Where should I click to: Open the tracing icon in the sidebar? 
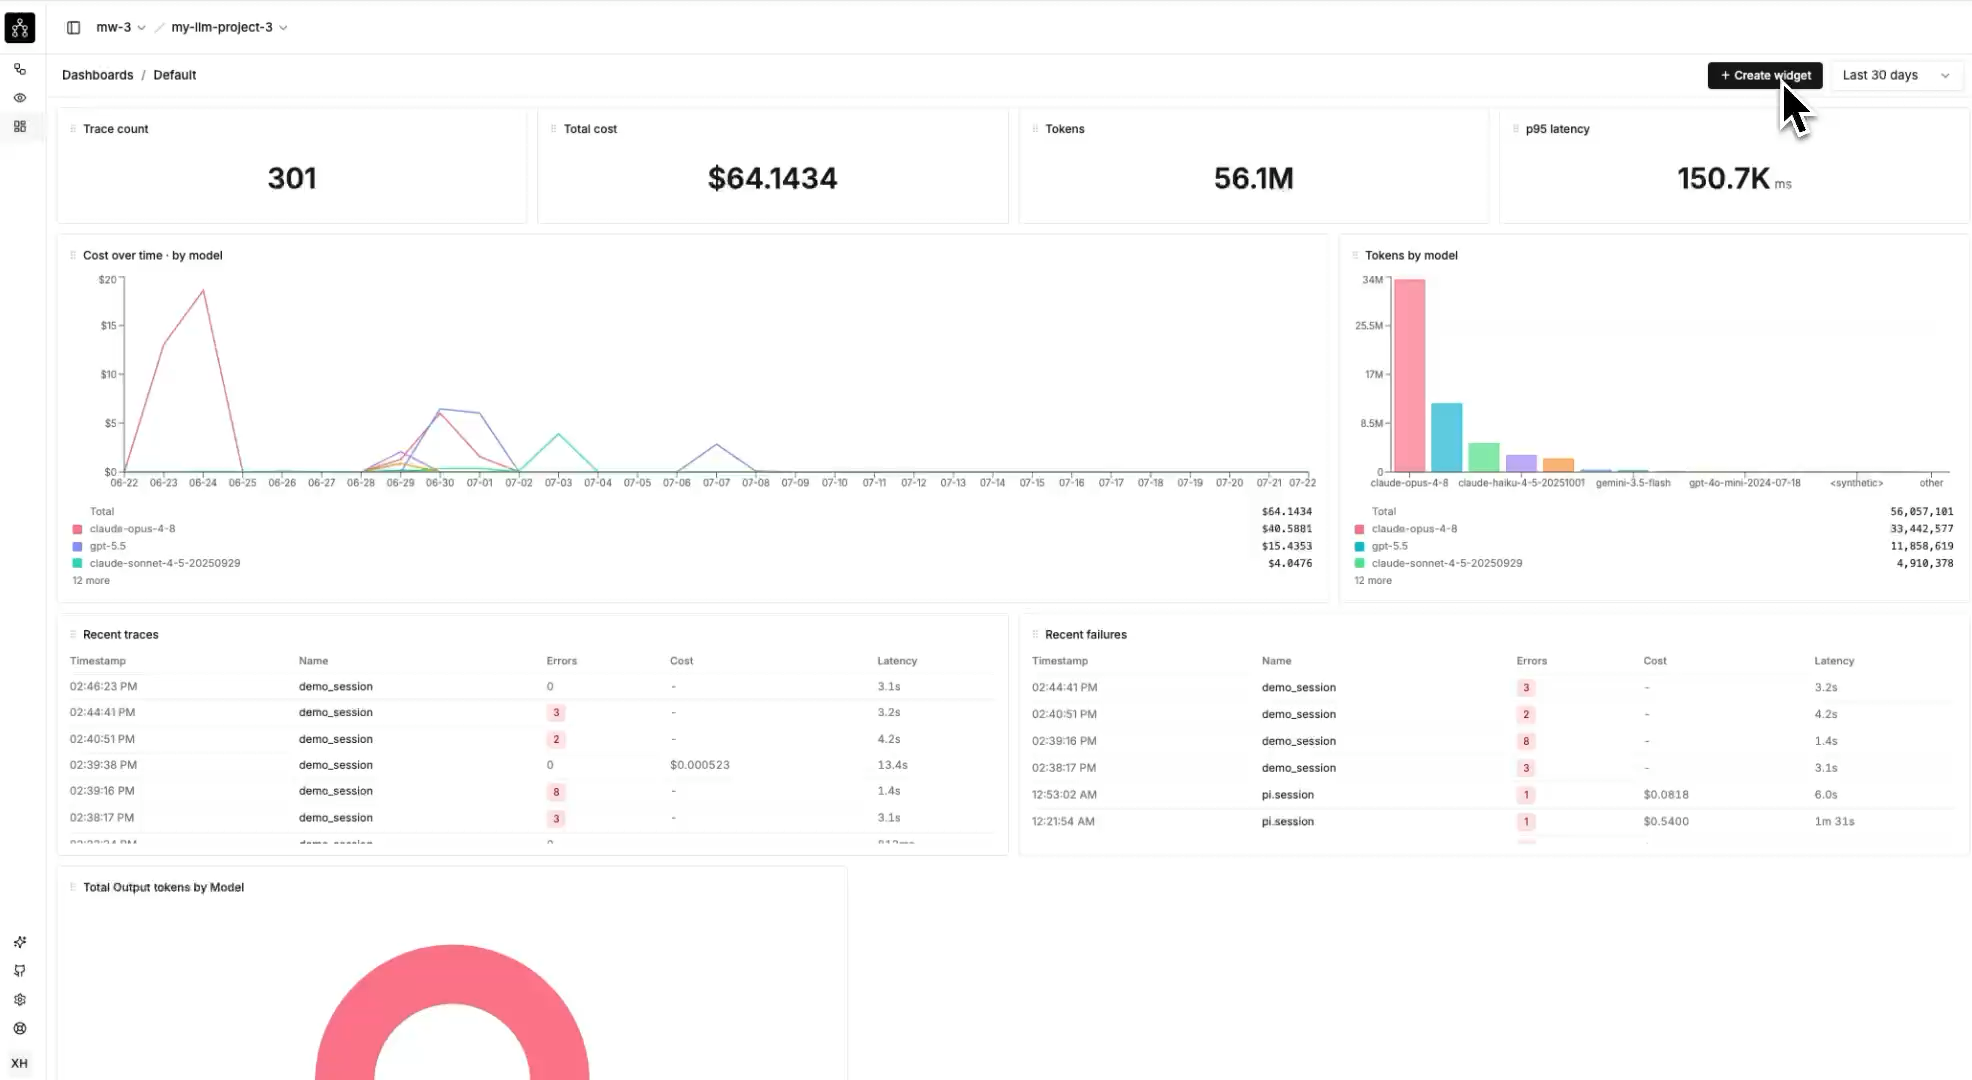(20, 69)
